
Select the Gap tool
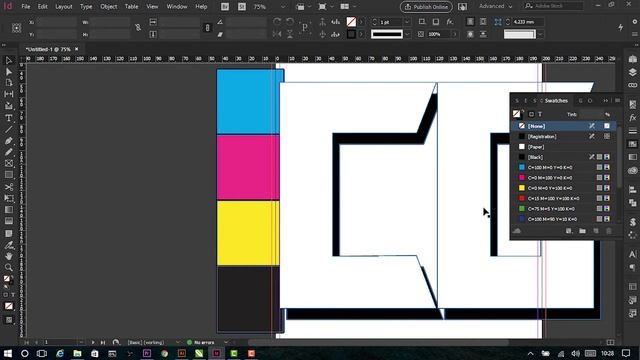(x=9, y=94)
